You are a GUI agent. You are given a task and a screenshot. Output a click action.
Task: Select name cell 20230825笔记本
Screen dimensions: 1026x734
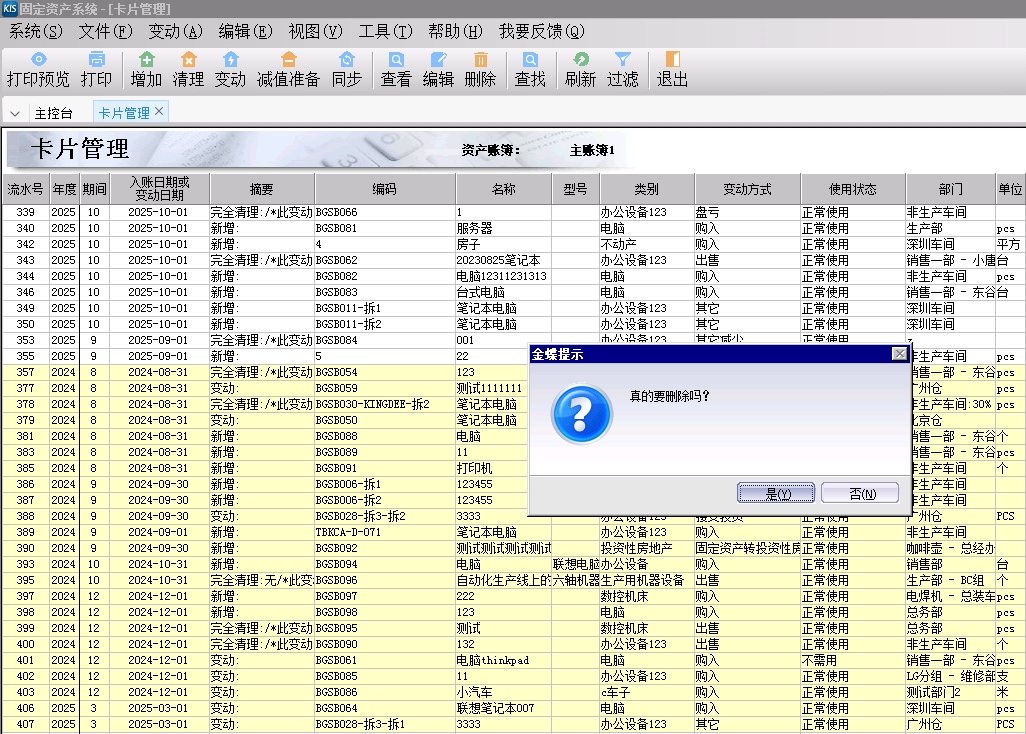[x=504, y=260]
